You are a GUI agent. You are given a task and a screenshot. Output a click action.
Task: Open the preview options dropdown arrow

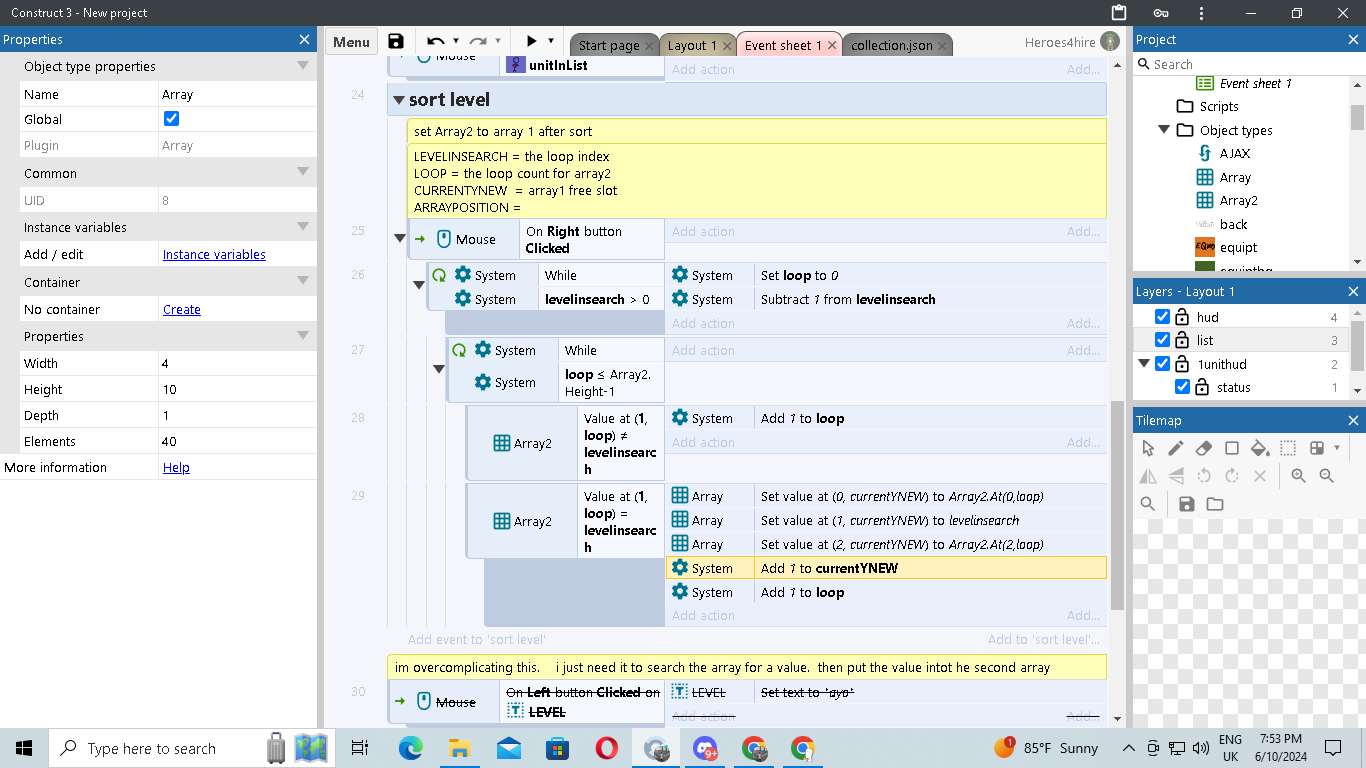(x=550, y=41)
